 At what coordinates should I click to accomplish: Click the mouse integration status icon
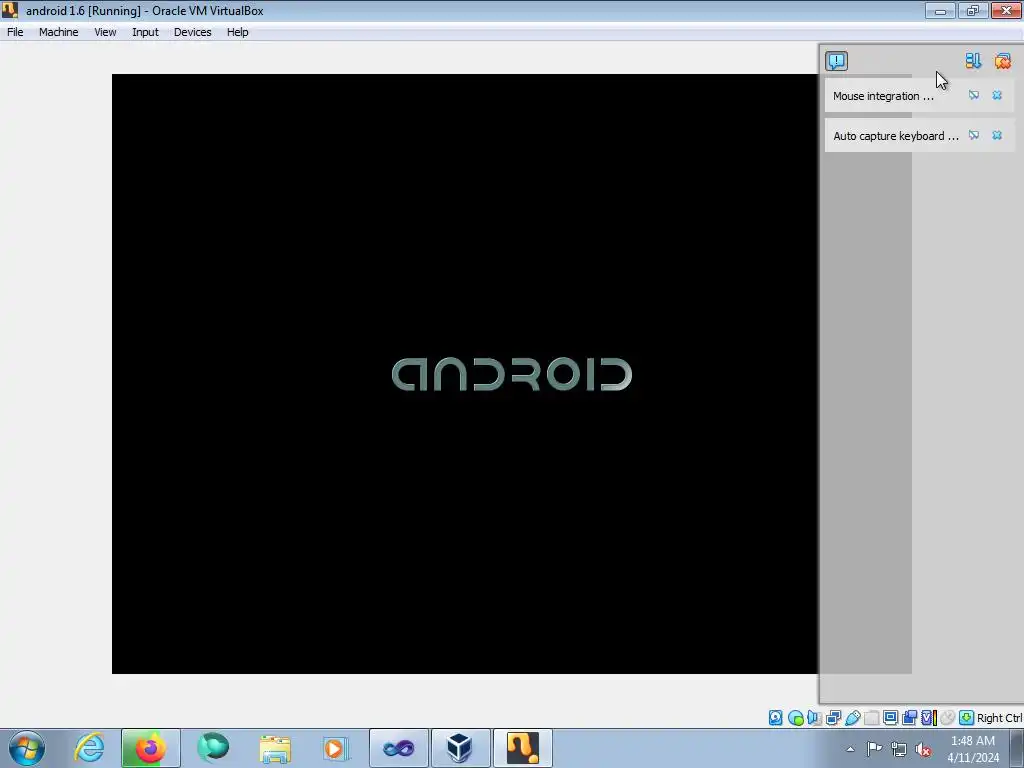click(948, 718)
